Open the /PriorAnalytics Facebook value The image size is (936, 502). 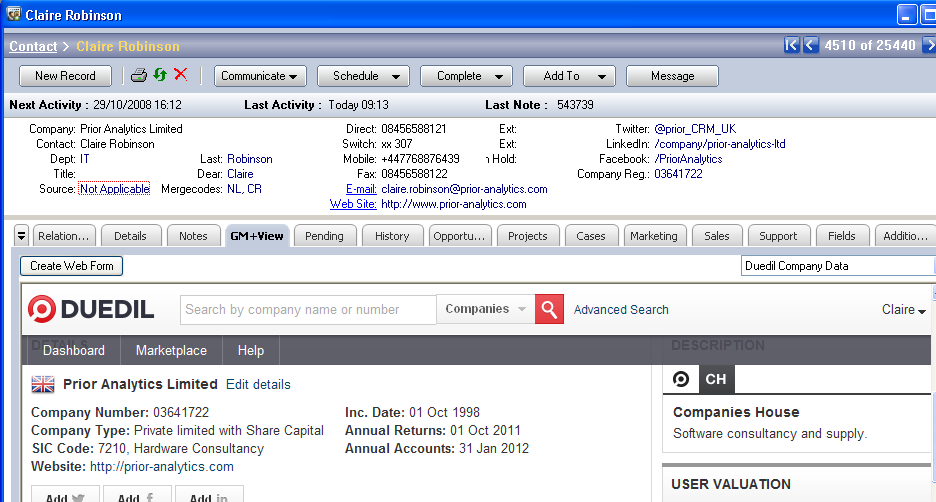tap(688, 159)
